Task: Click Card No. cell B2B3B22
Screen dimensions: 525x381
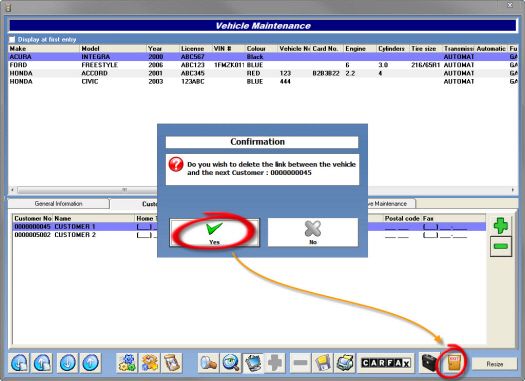Action: pos(326,73)
